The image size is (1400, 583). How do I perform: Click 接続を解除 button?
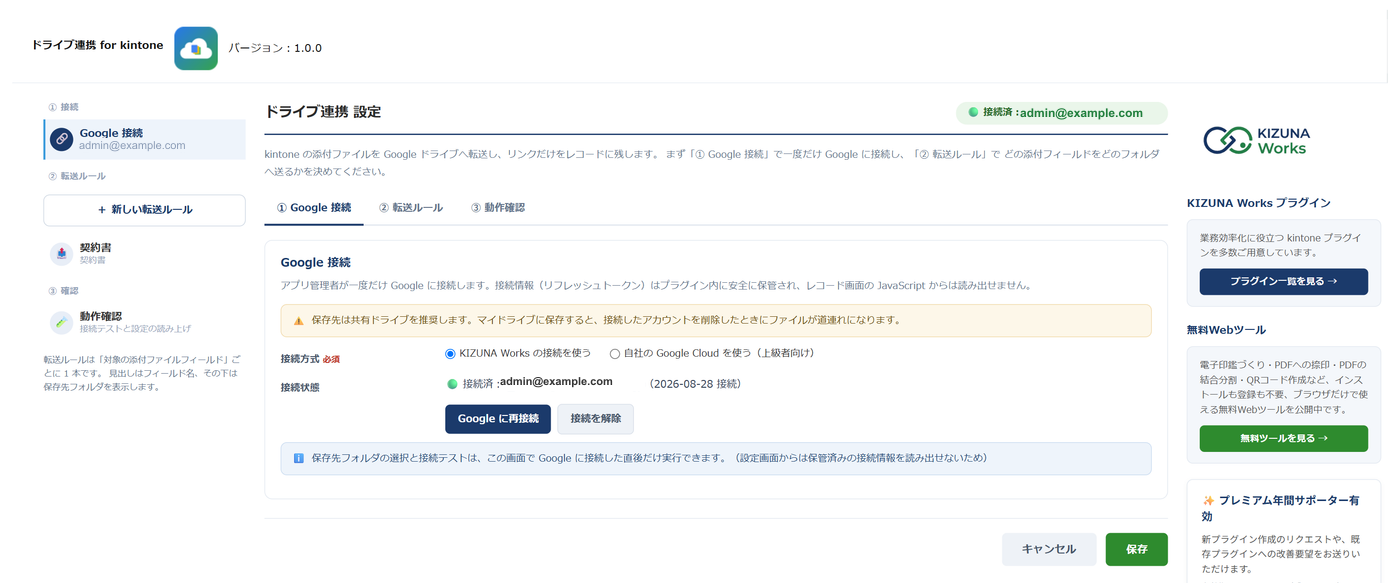point(596,419)
